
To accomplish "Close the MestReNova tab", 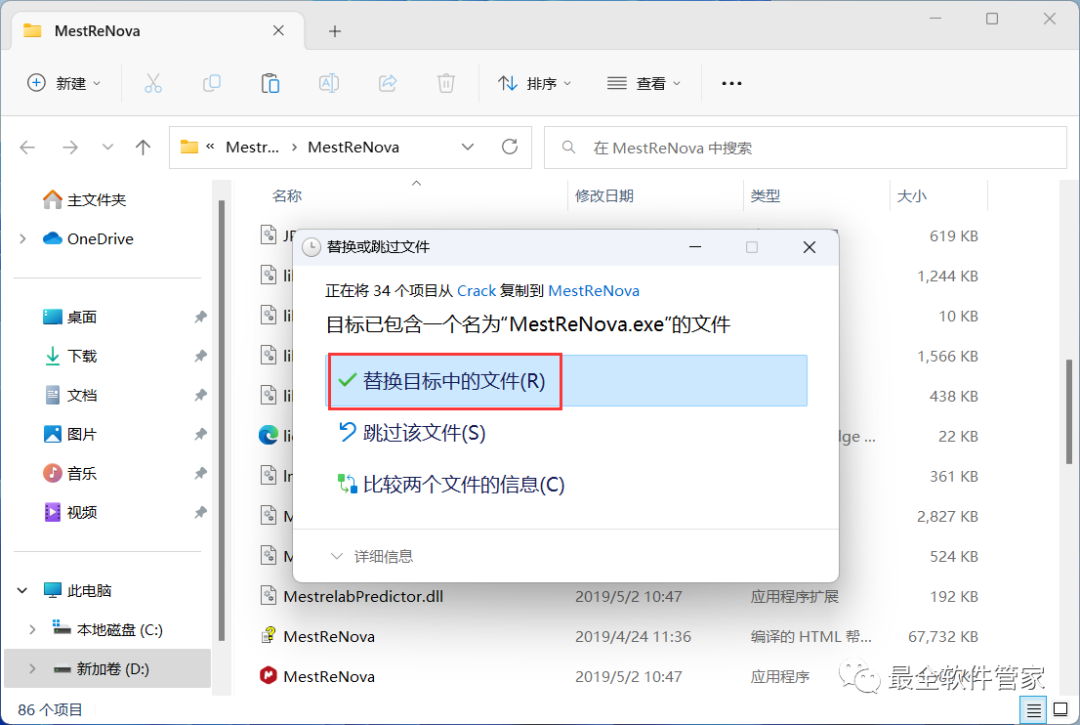I will (x=278, y=30).
